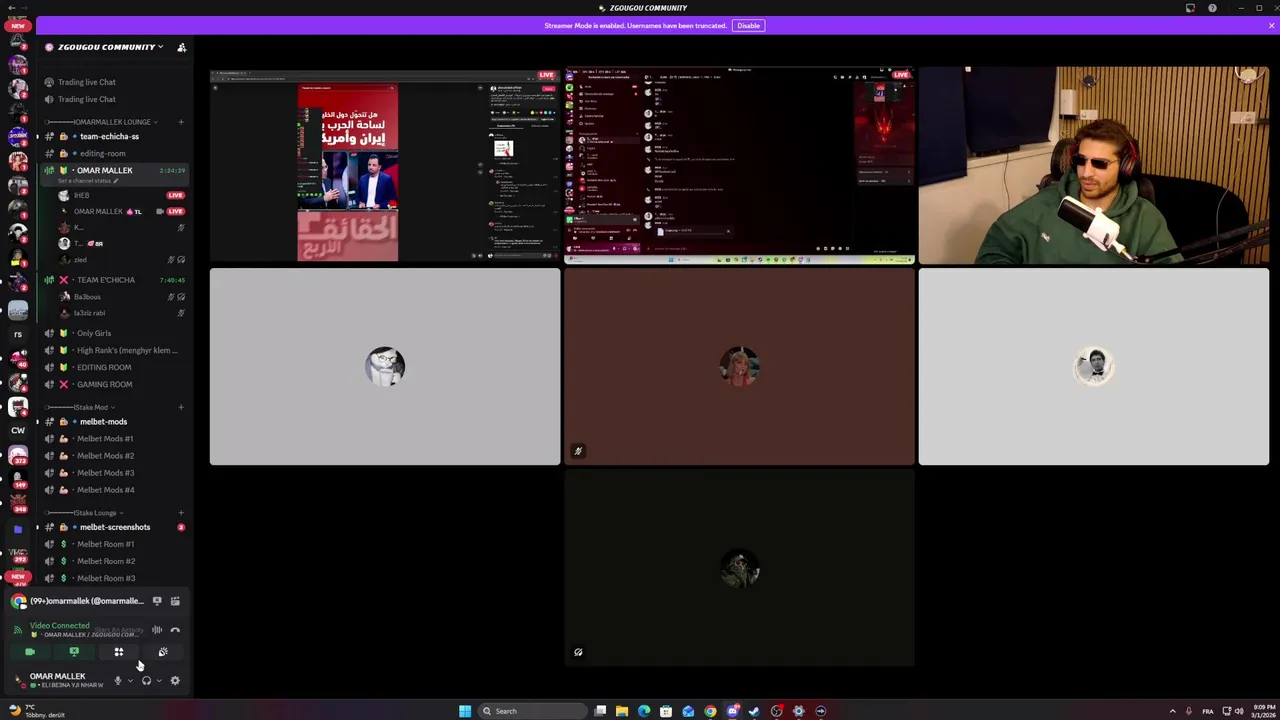Add channel to Stake Lounge category
The height and width of the screenshot is (720, 1280).
[181, 513]
